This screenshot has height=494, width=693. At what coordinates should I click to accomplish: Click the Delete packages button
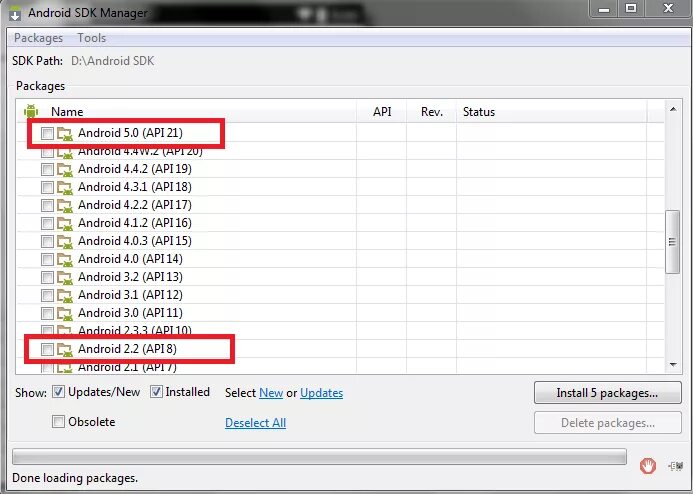[x=607, y=423]
